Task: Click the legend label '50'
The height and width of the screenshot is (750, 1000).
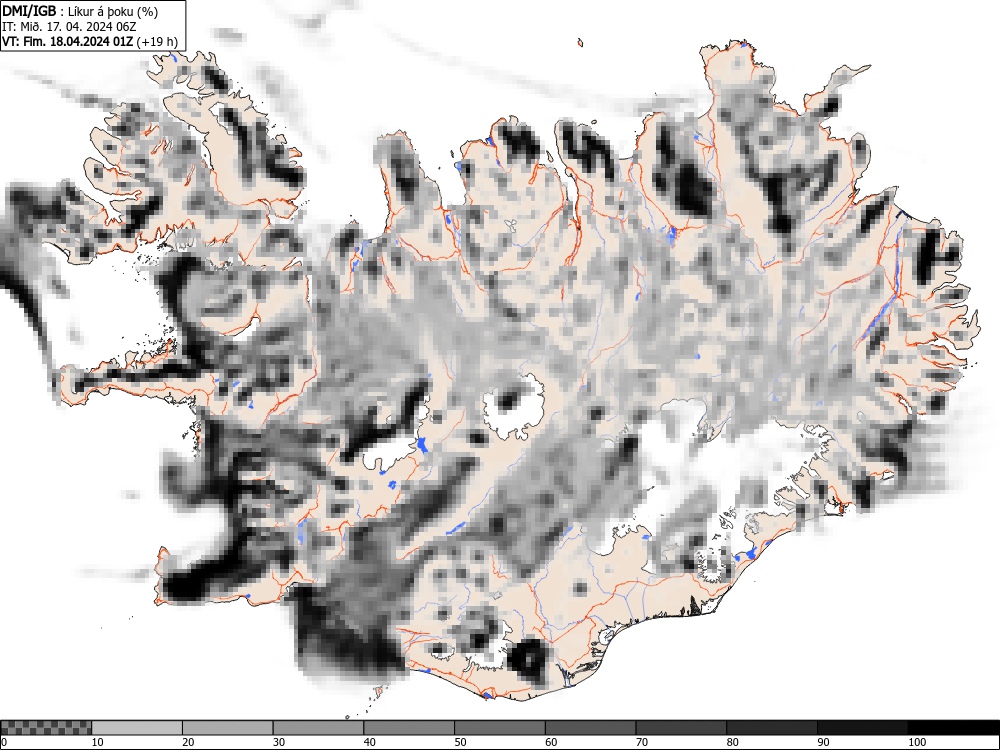Action: (x=460, y=742)
